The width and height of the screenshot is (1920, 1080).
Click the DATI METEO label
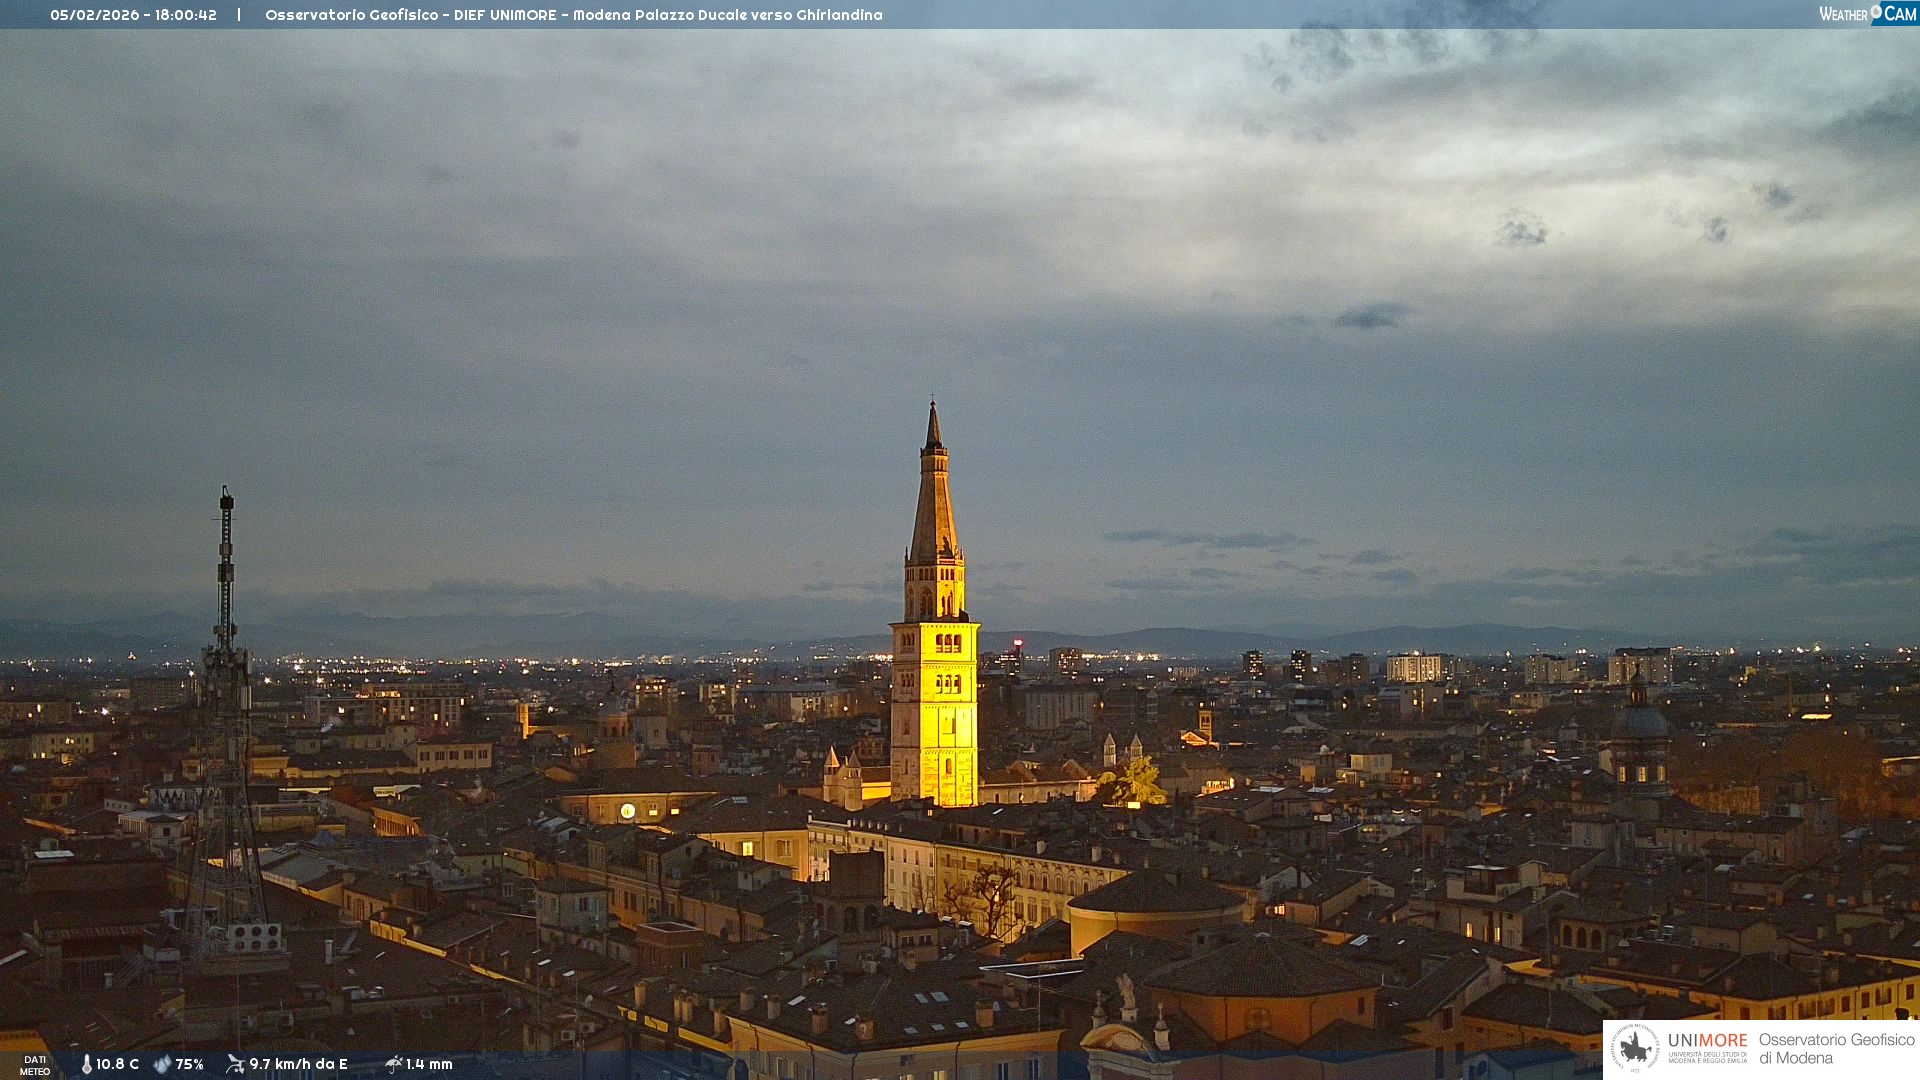tap(35, 1065)
